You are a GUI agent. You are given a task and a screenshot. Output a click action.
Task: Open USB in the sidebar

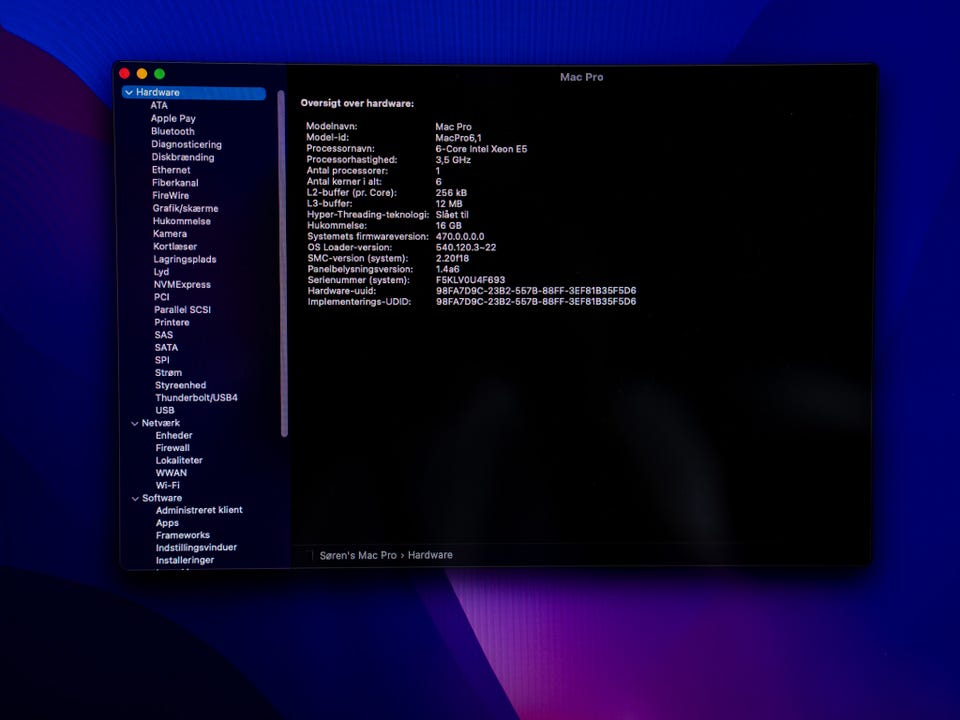pos(165,410)
